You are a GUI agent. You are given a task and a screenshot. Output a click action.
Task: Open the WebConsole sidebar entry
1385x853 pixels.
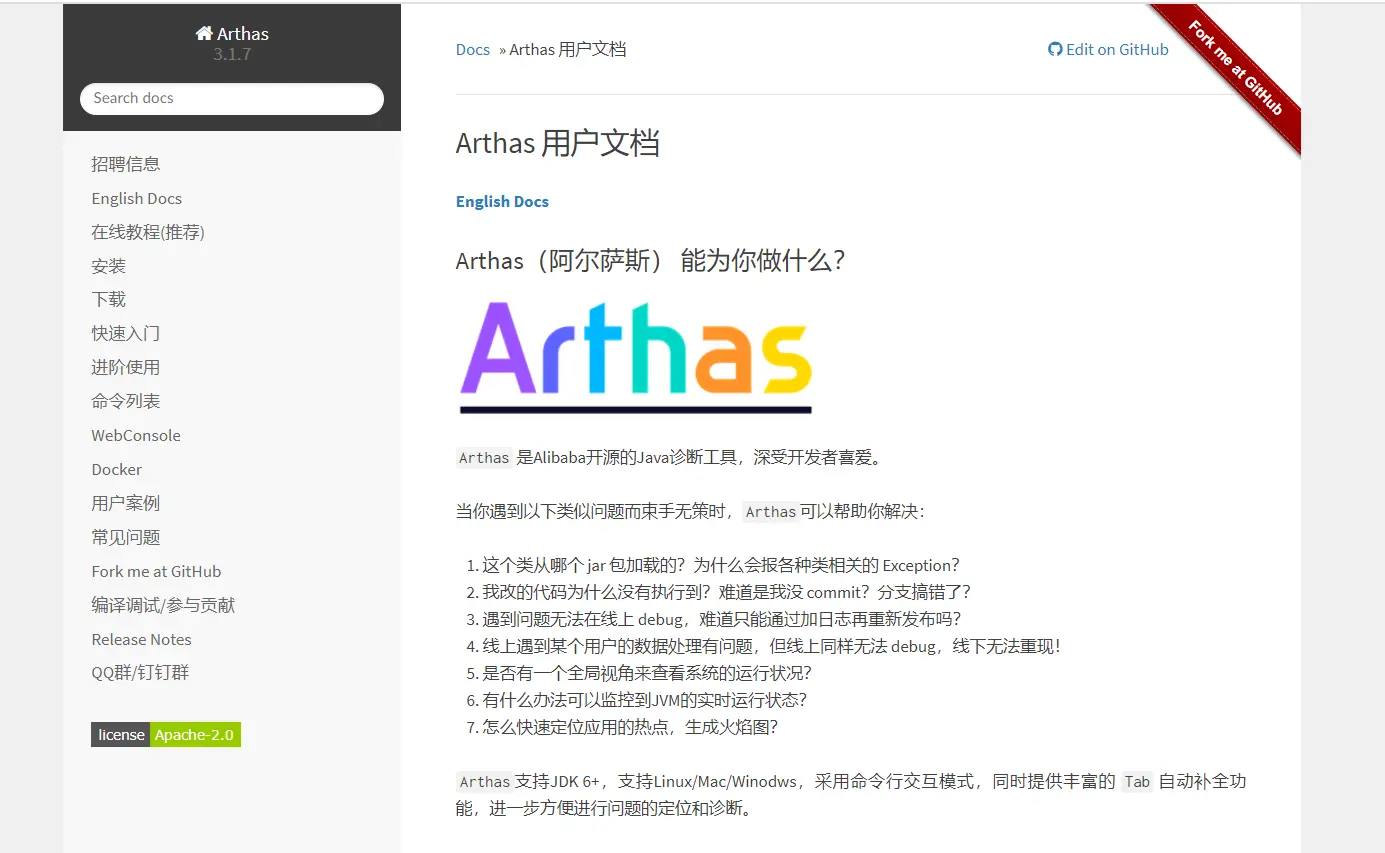point(135,435)
